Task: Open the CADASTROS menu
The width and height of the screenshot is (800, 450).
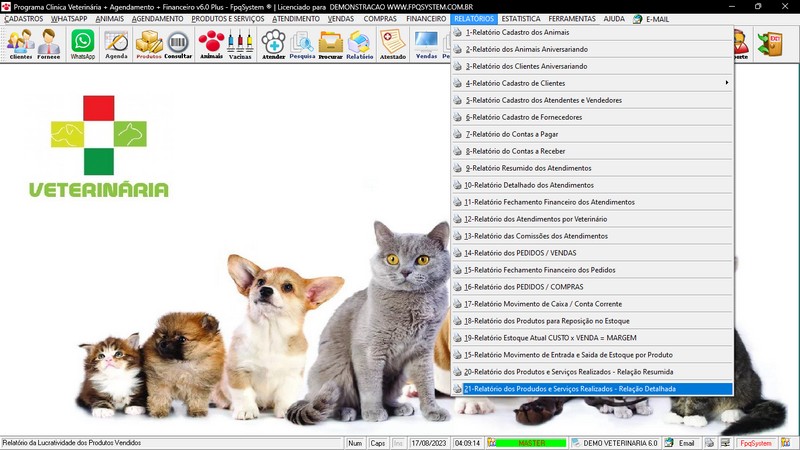Action: 23,19
